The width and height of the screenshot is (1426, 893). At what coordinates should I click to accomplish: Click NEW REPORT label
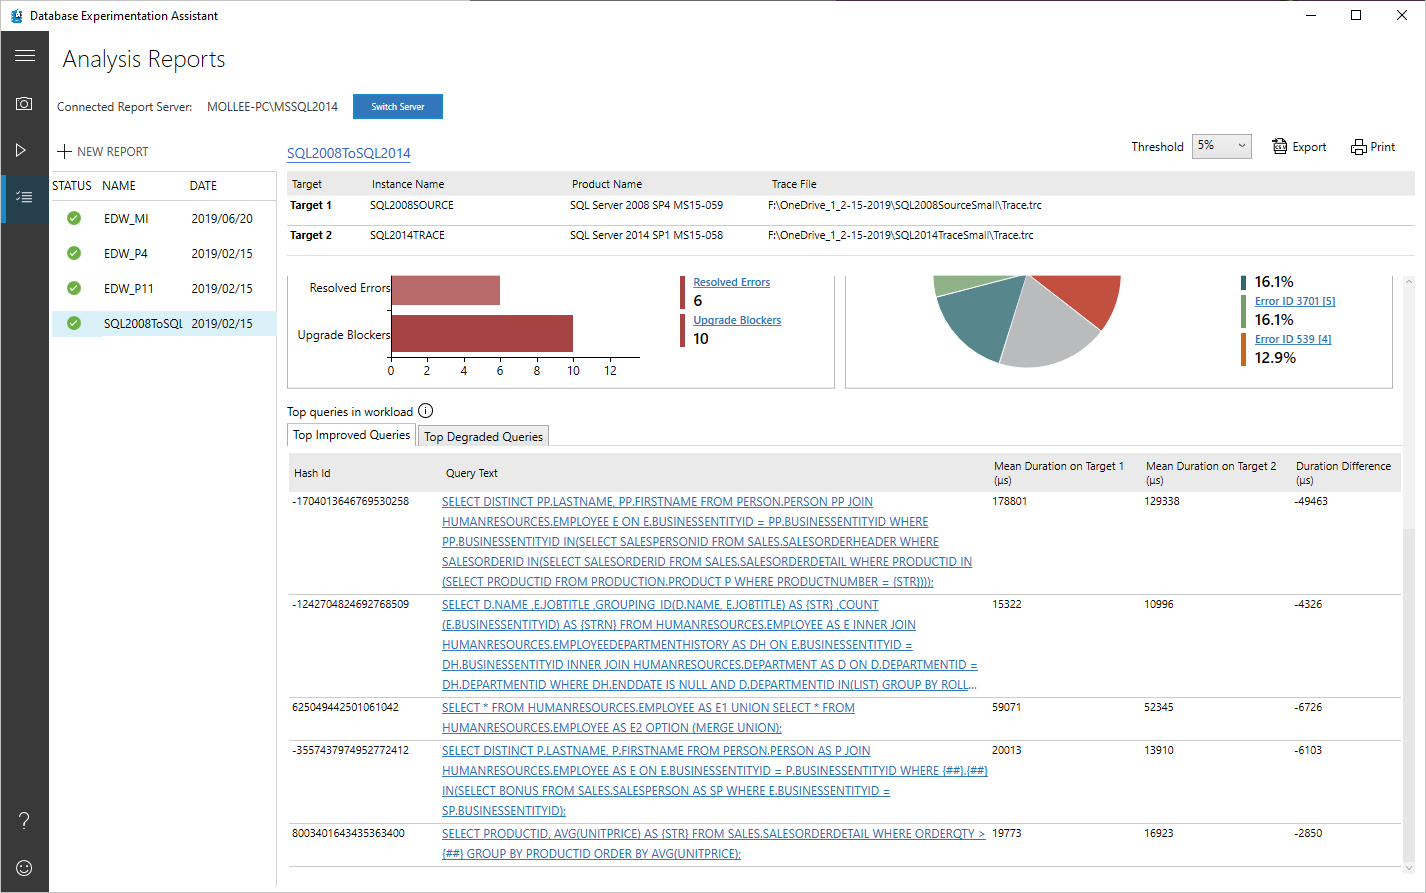click(x=112, y=152)
